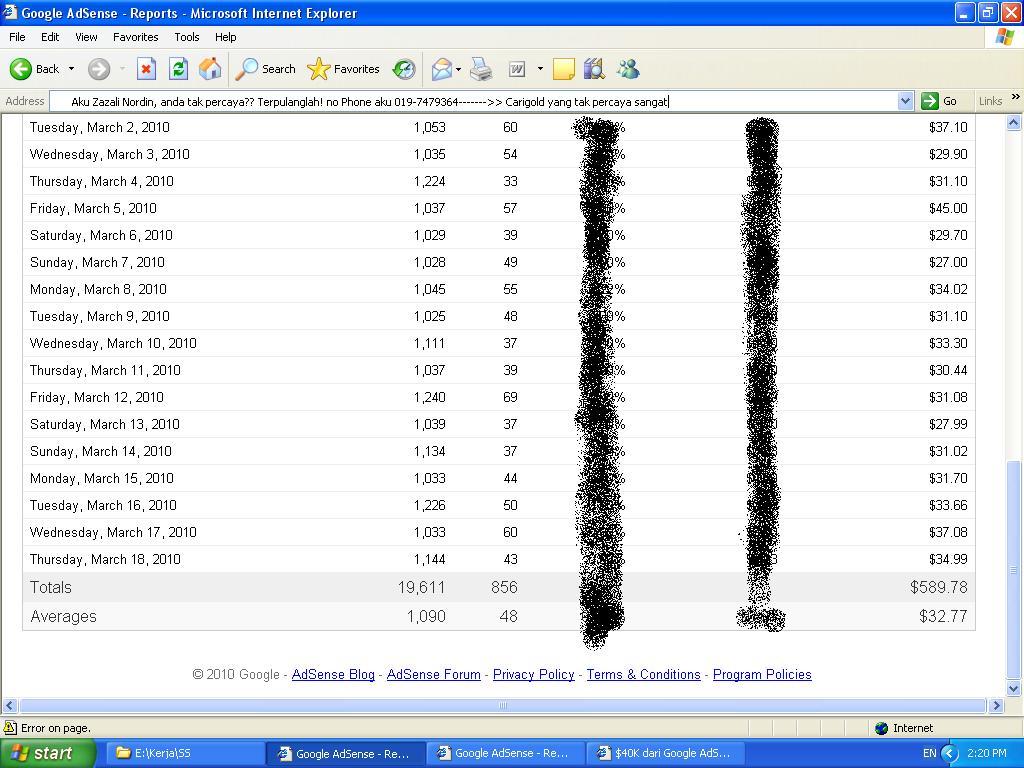Open the Back button history dropdown arrow
The image size is (1024, 768).
[71, 69]
